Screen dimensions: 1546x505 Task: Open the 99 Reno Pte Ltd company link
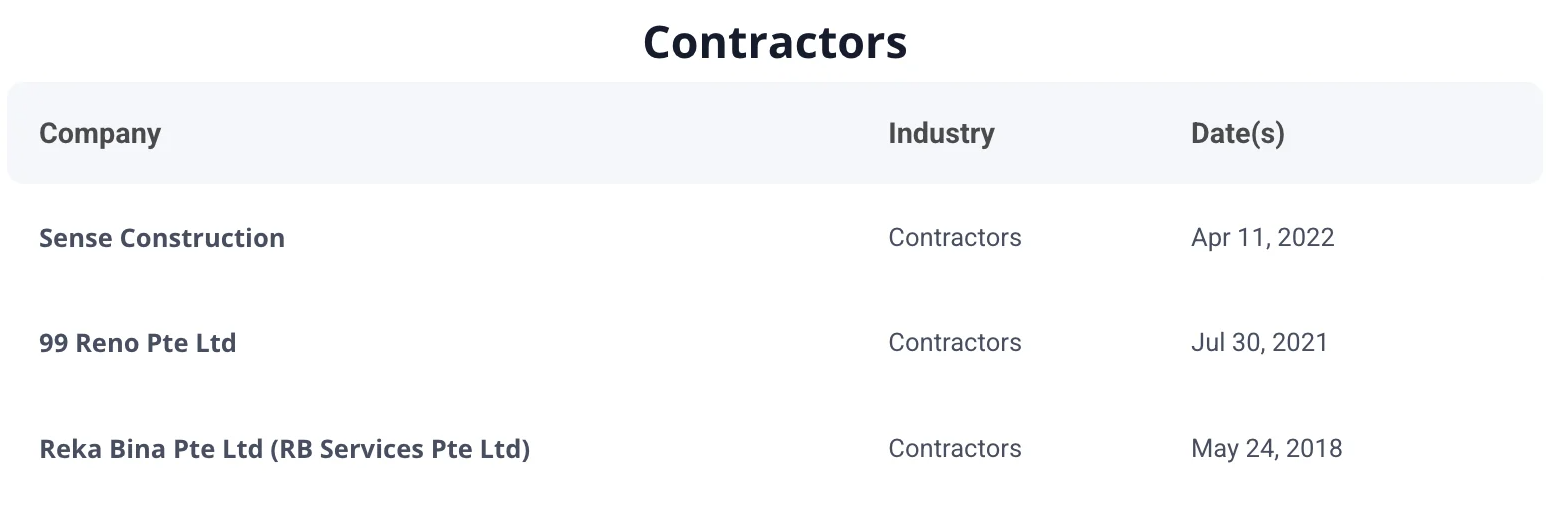pos(138,343)
